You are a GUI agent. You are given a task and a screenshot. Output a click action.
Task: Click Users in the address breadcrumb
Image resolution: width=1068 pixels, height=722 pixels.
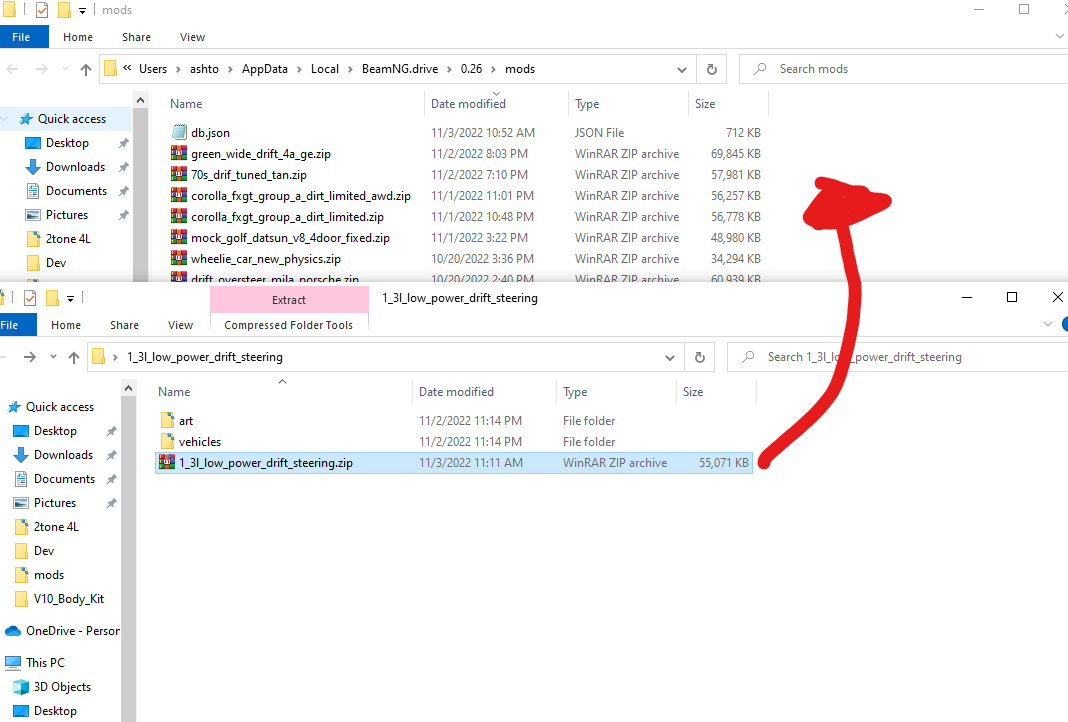click(x=153, y=69)
